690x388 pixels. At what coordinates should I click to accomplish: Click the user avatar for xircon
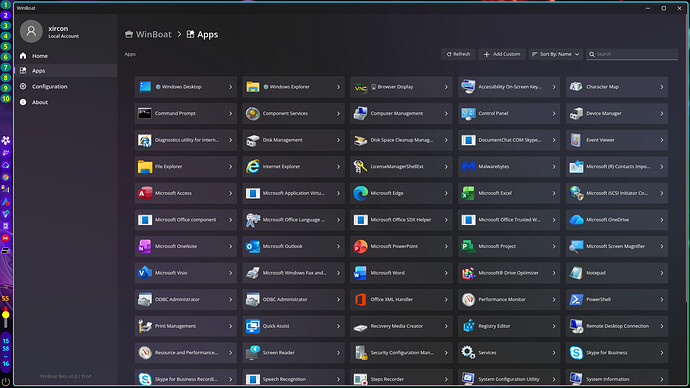tap(31, 31)
